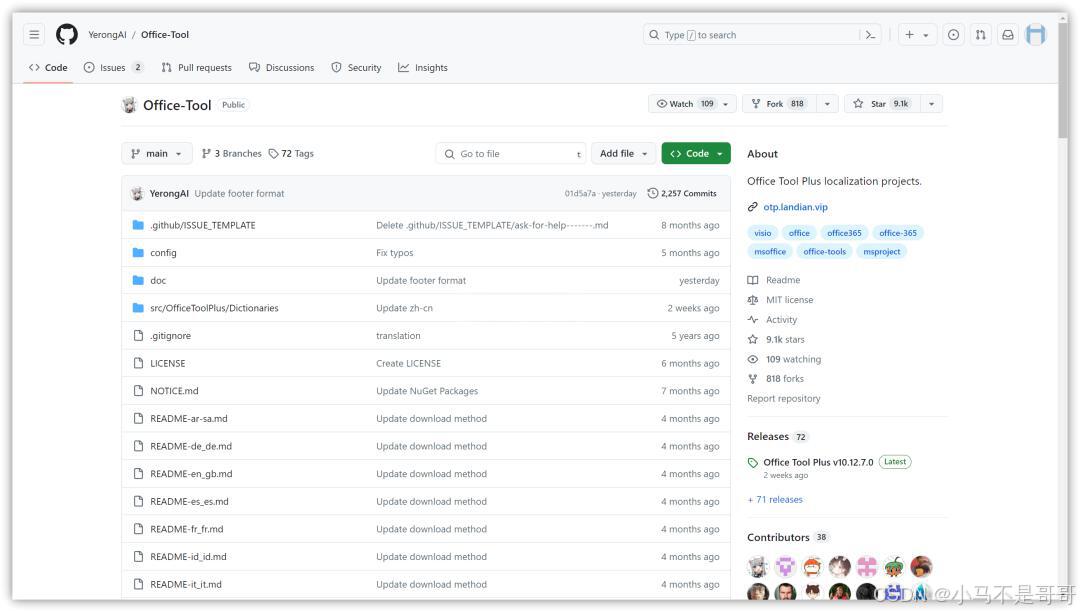
Task: Open the + 71 releases link
Action: click(x=775, y=500)
